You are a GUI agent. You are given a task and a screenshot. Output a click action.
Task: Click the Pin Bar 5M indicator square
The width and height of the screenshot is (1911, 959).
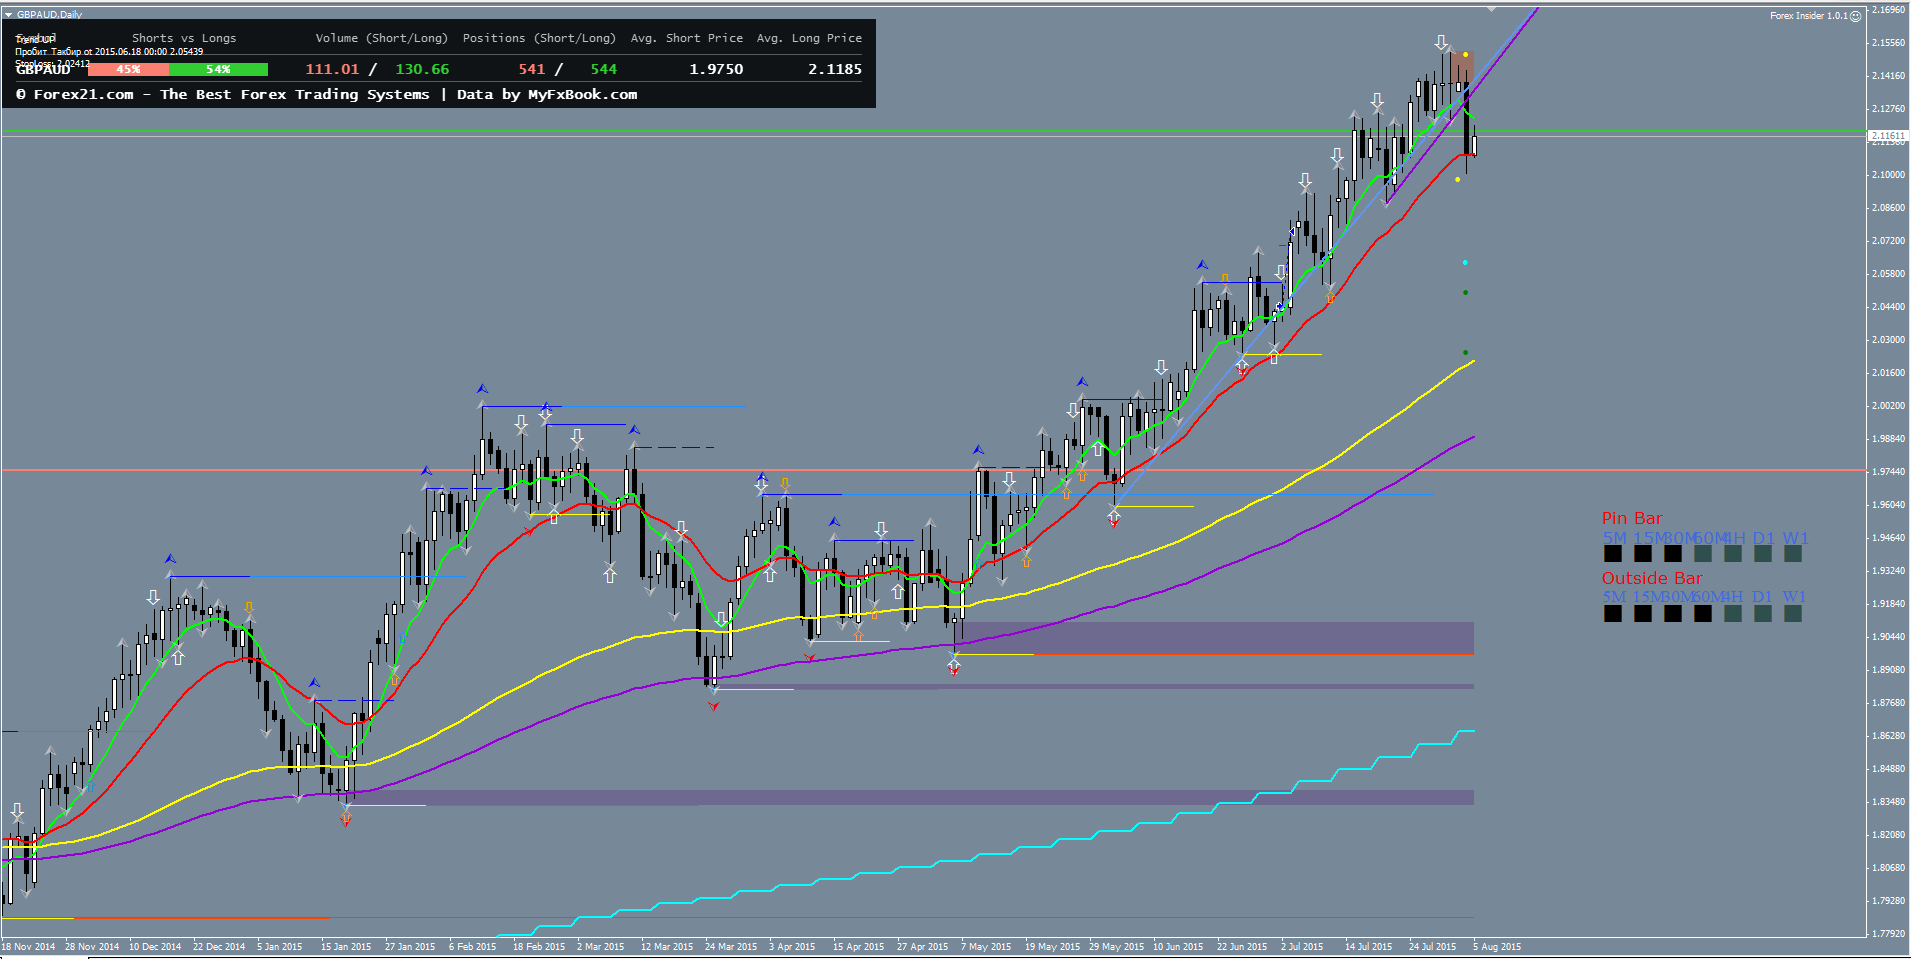point(1613,554)
